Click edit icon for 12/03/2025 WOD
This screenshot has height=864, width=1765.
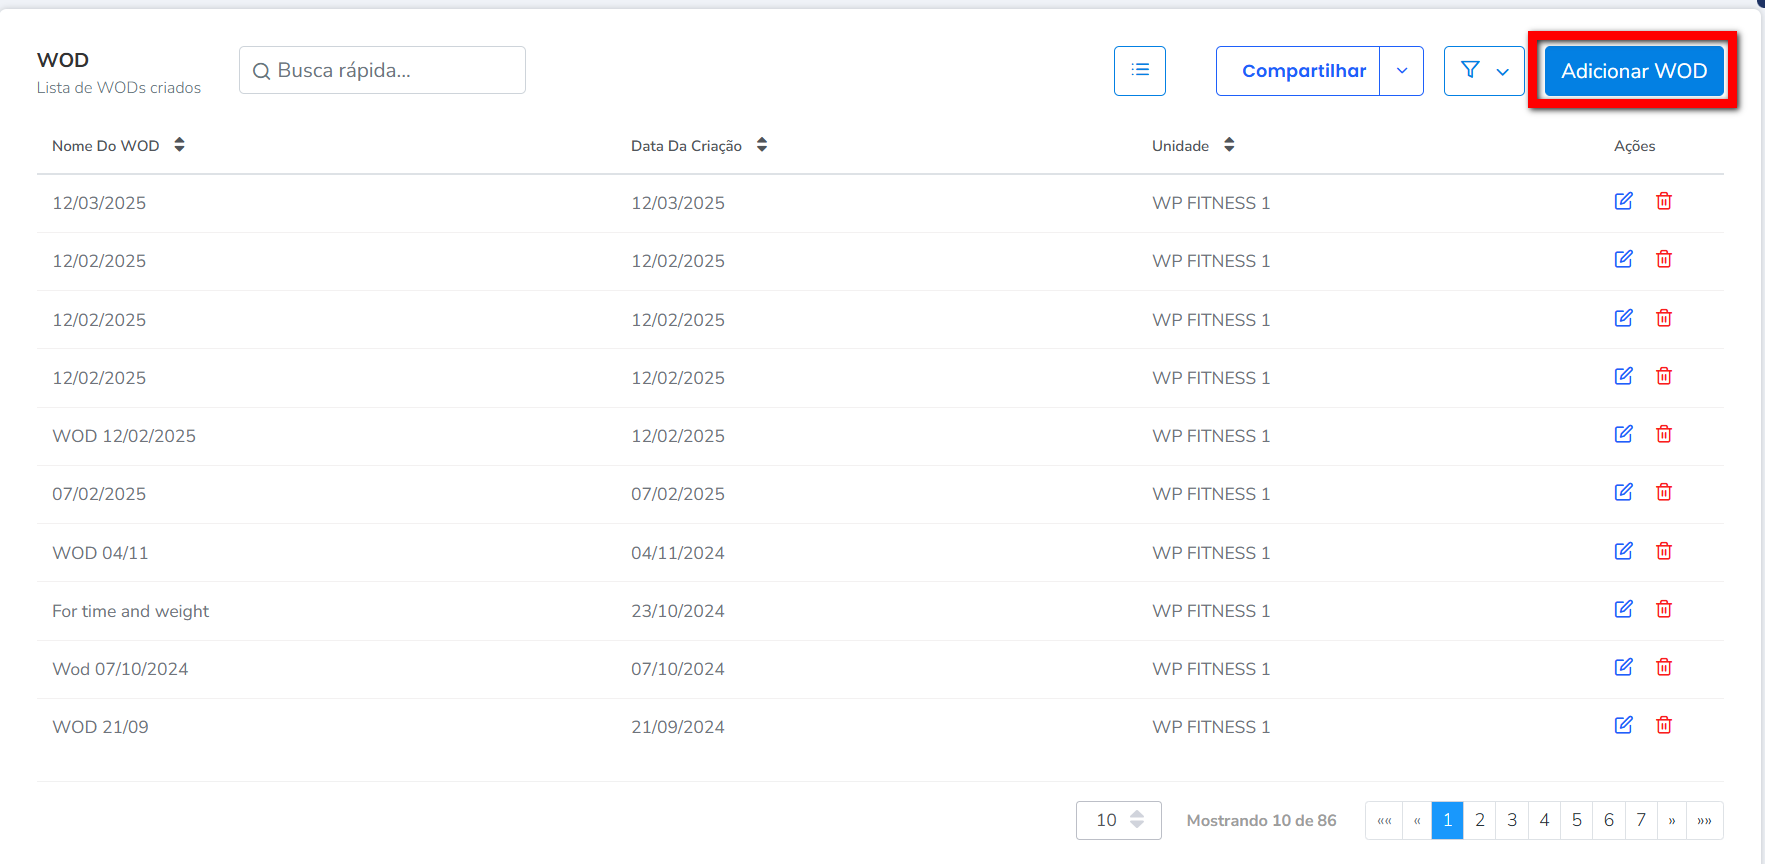tap(1623, 201)
